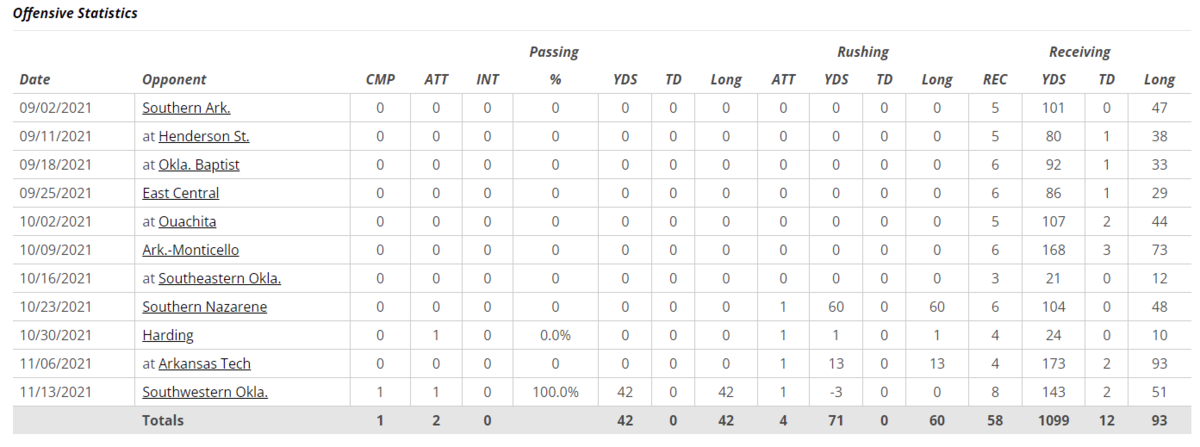Select the Southern Nazarene link

tap(205, 307)
